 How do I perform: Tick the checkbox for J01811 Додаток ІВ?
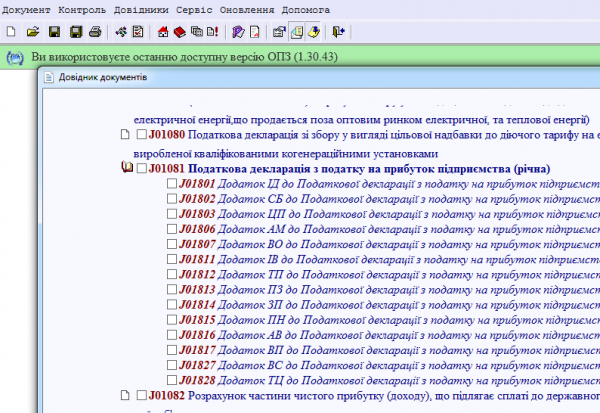click(172, 259)
